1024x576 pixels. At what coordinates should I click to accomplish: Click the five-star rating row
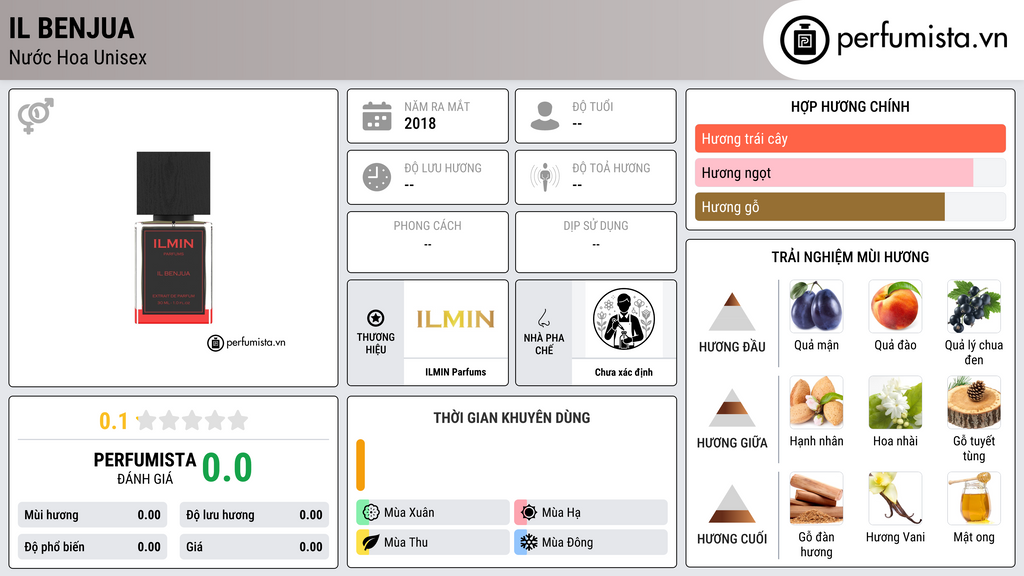(193, 420)
